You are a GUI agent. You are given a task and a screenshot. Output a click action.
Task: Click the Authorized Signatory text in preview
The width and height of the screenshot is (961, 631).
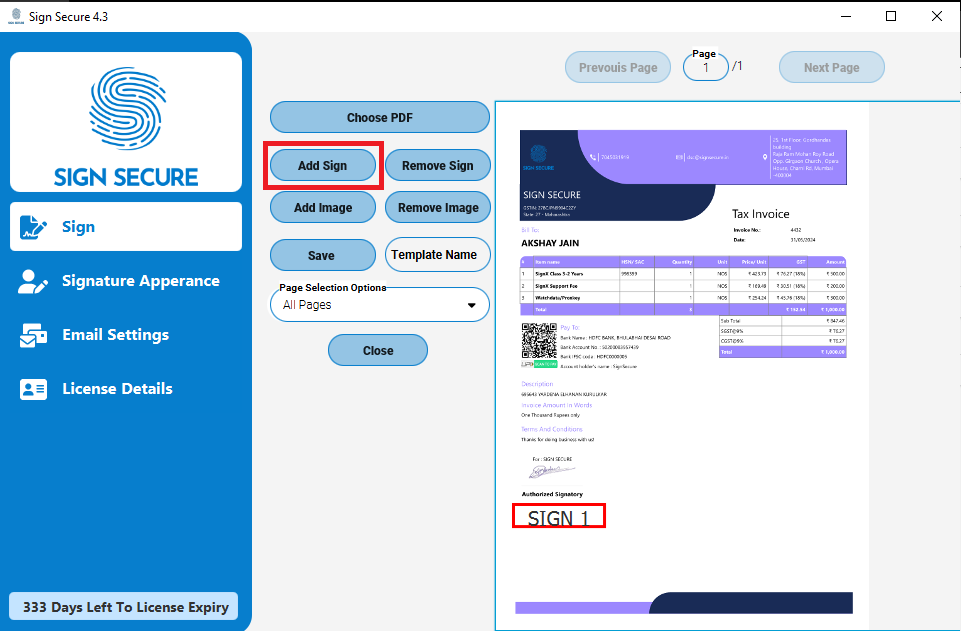coord(552,494)
